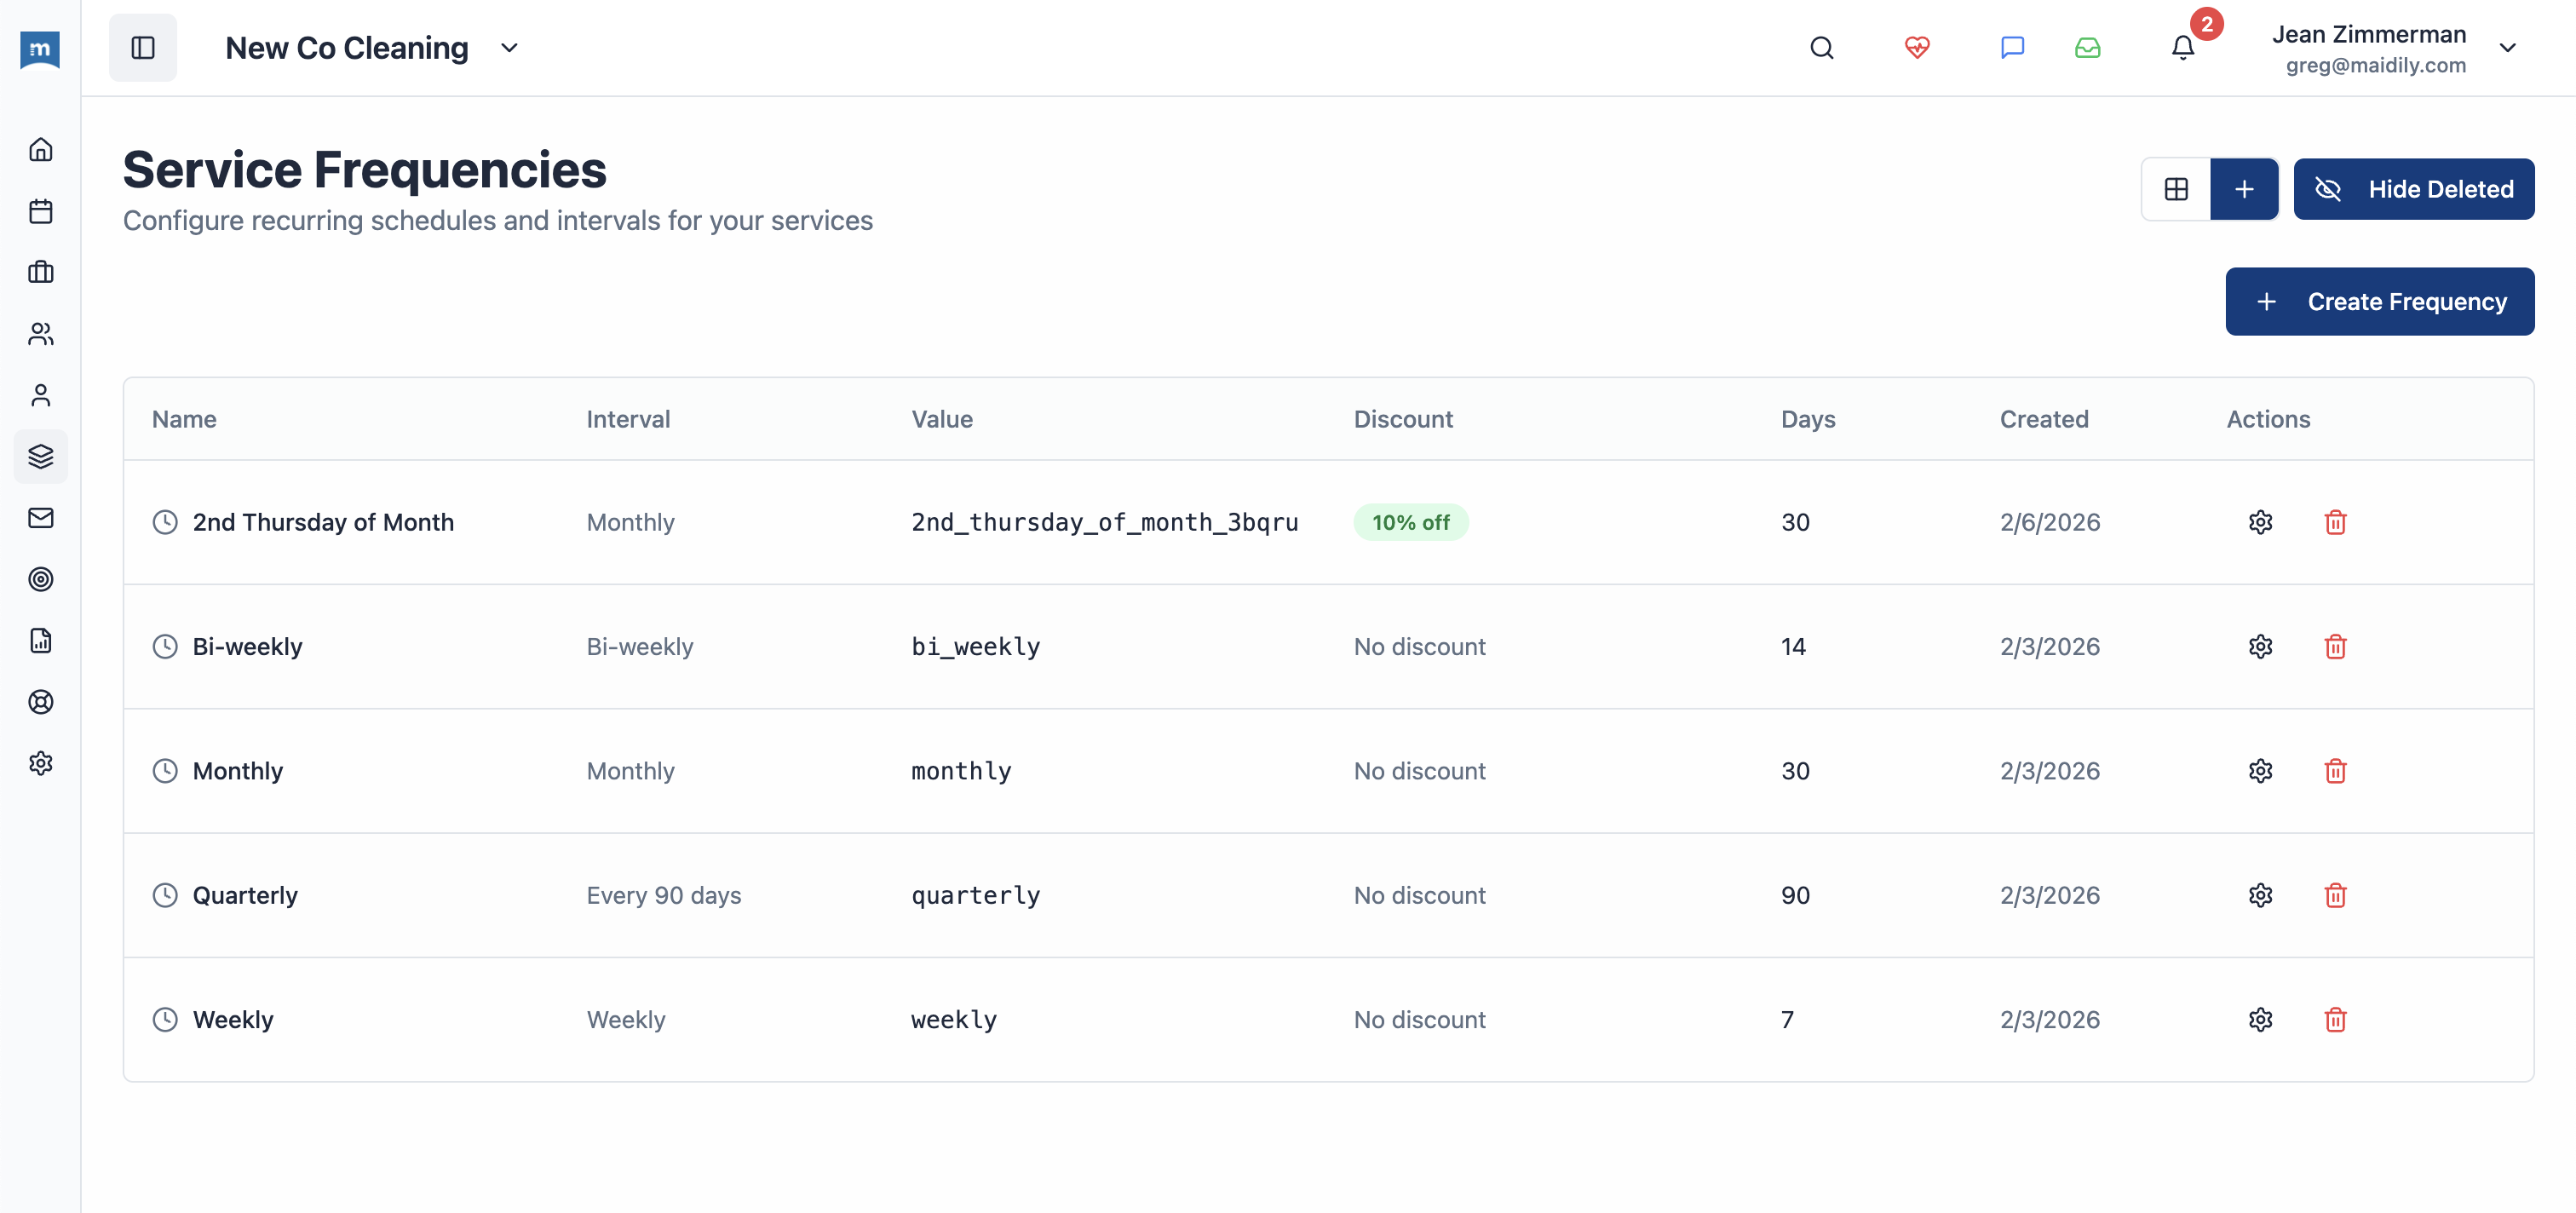Image resolution: width=2576 pixels, height=1213 pixels.
Task: Delete the Weekly frequency with the trash icon
Action: coord(2335,1019)
